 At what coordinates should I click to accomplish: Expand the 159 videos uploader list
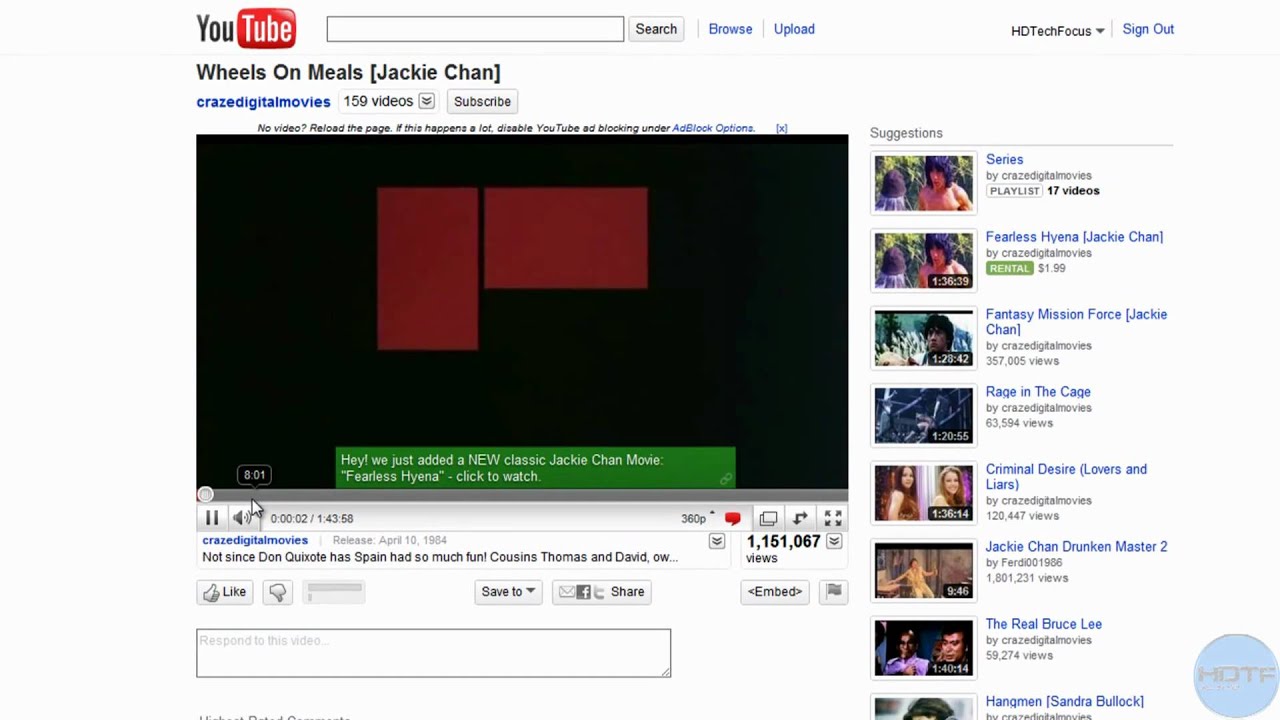[x=426, y=101]
